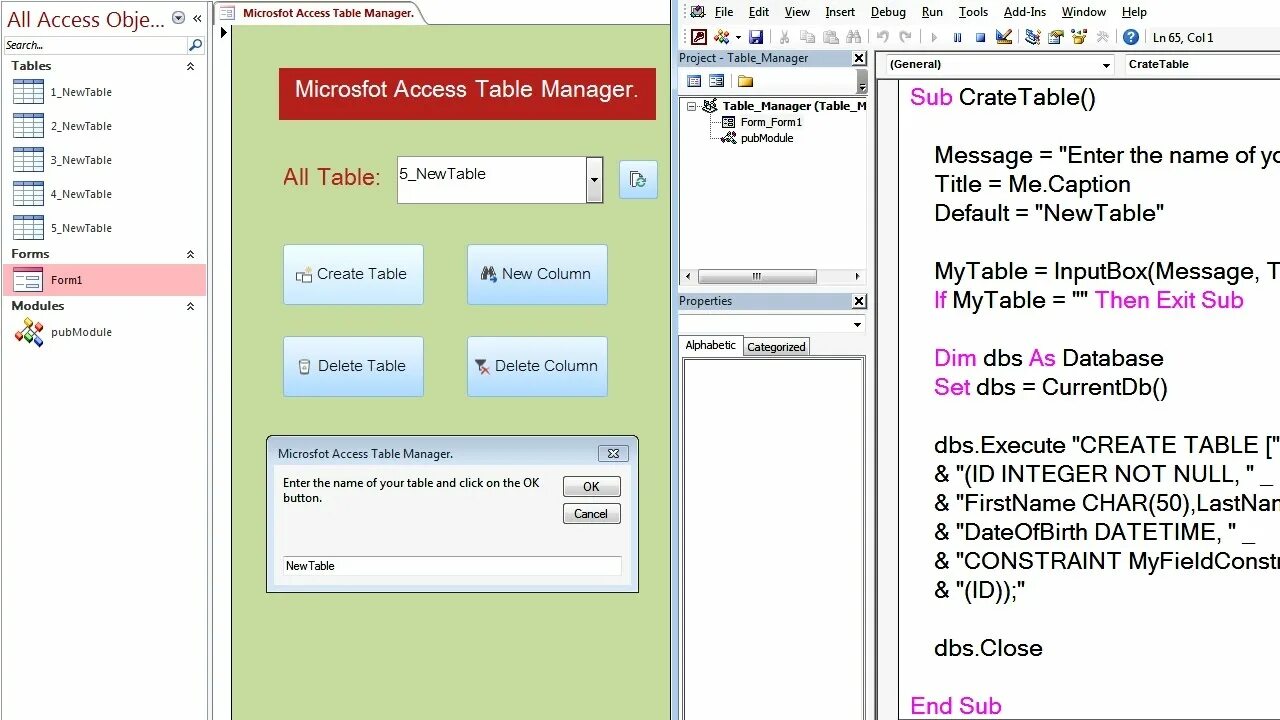Save the project with the floppy disk icon
The width and height of the screenshot is (1280, 720).
pyautogui.click(x=756, y=37)
